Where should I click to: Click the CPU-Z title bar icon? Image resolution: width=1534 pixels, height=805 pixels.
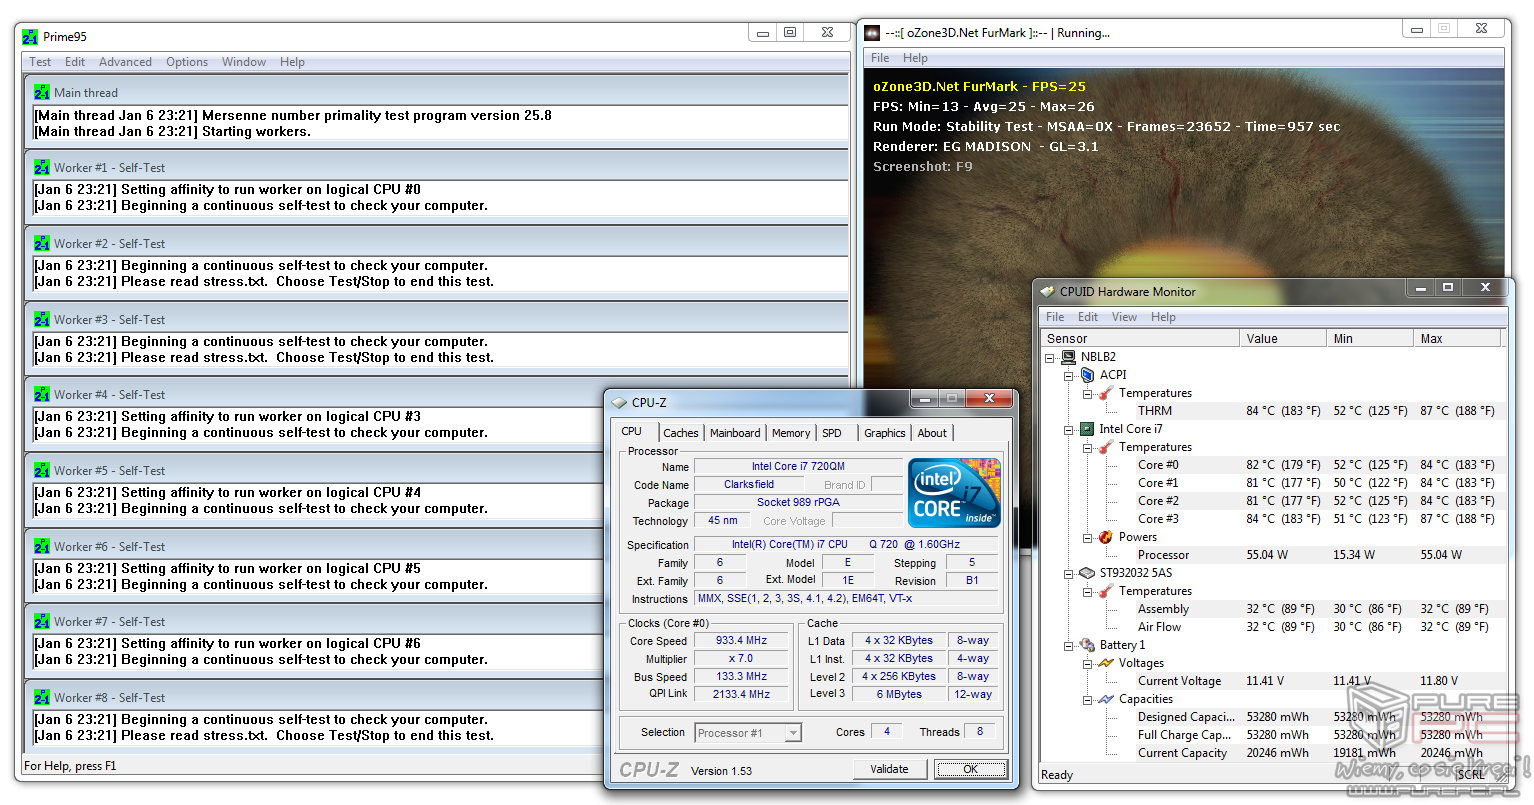tap(619, 403)
